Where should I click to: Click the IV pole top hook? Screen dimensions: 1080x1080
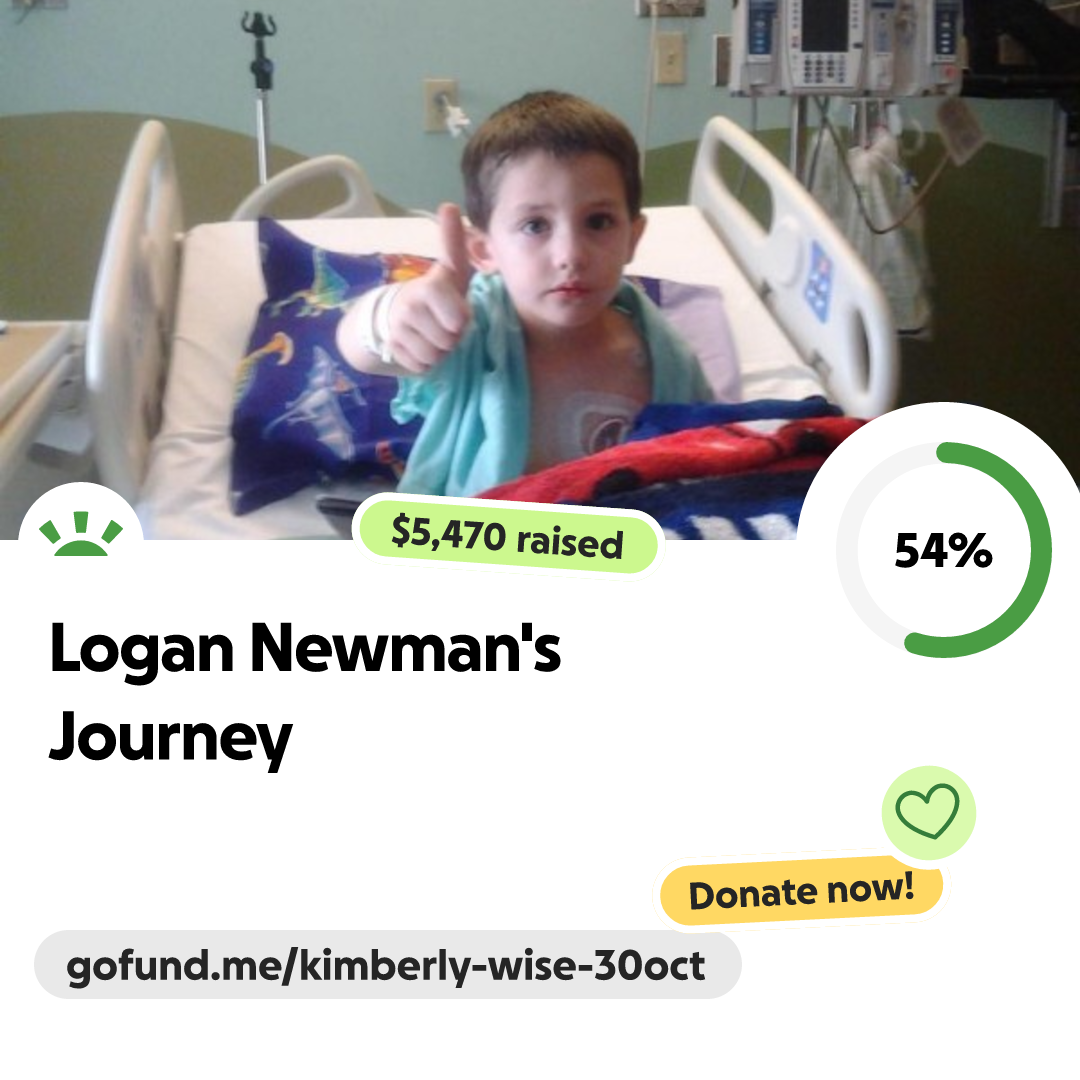coord(258,26)
